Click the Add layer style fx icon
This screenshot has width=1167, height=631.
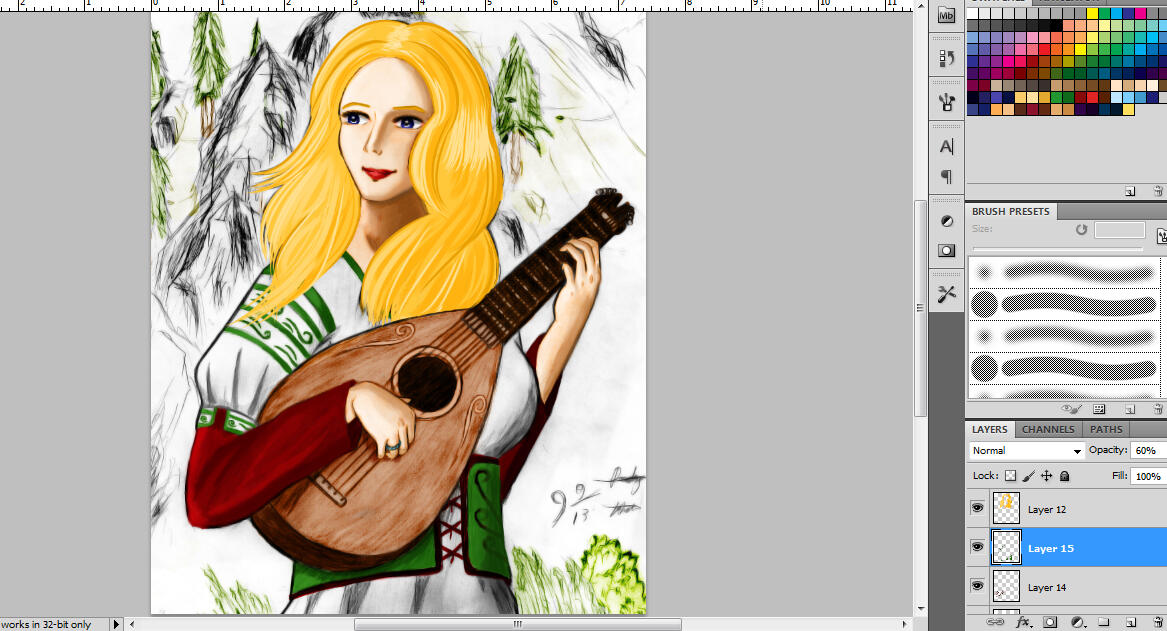pos(1022,622)
